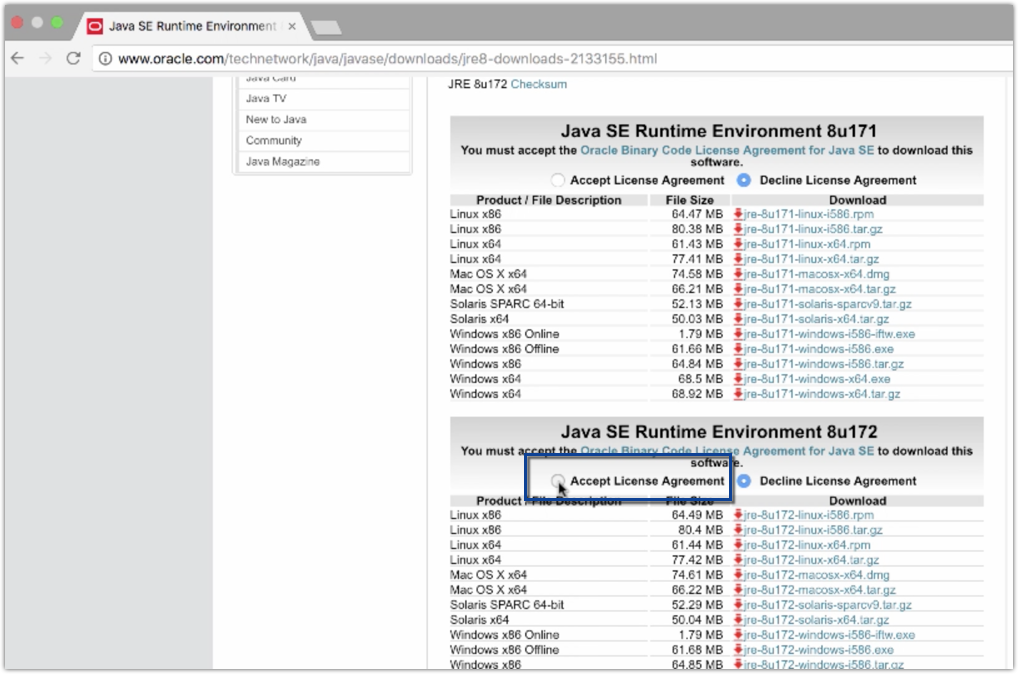This screenshot has height=674, width=1018.
Task: Click the browser back arrow
Action: pyautogui.click(x=17, y=58)
